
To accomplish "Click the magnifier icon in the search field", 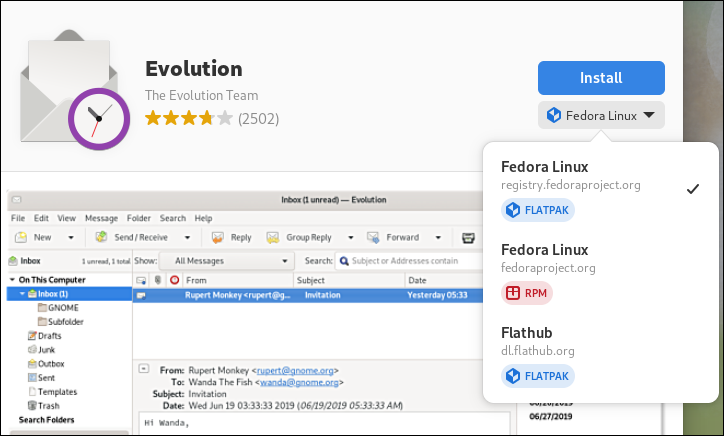I will tap(344, 261).
